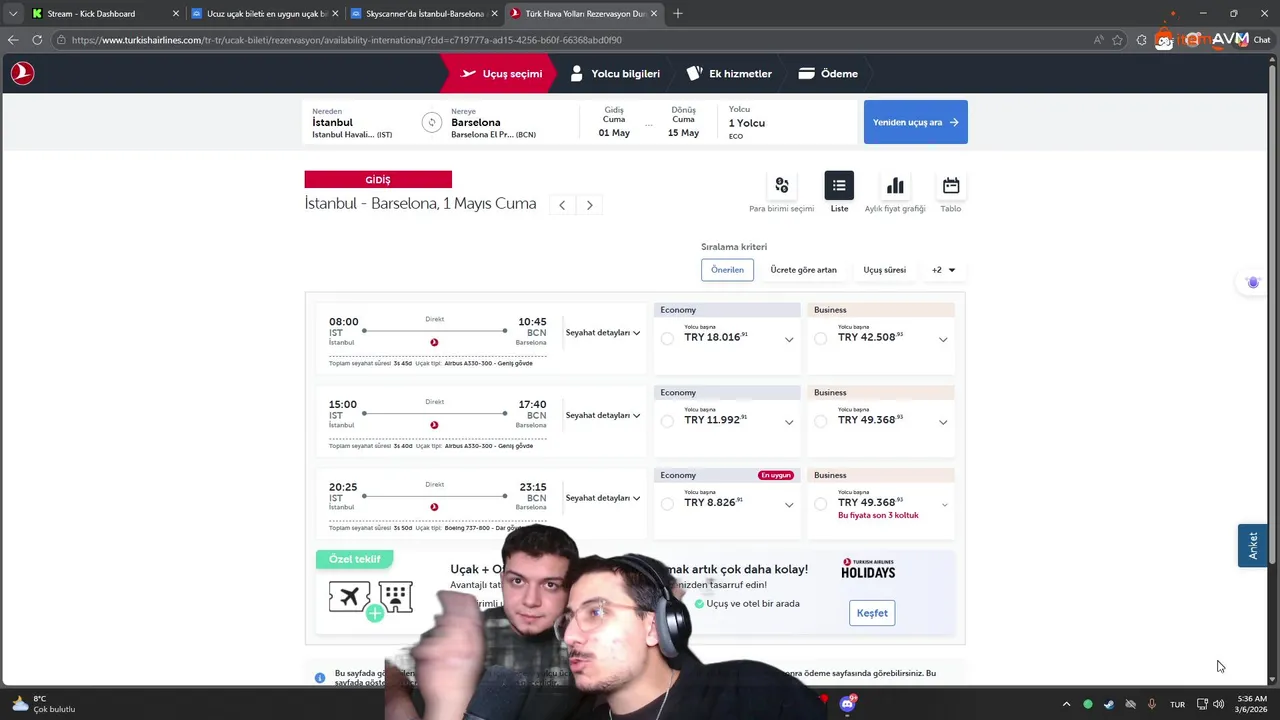Open Steam tray icon
The height and width of the screenshot is (720, 1280).
(x=1109, y=704)
